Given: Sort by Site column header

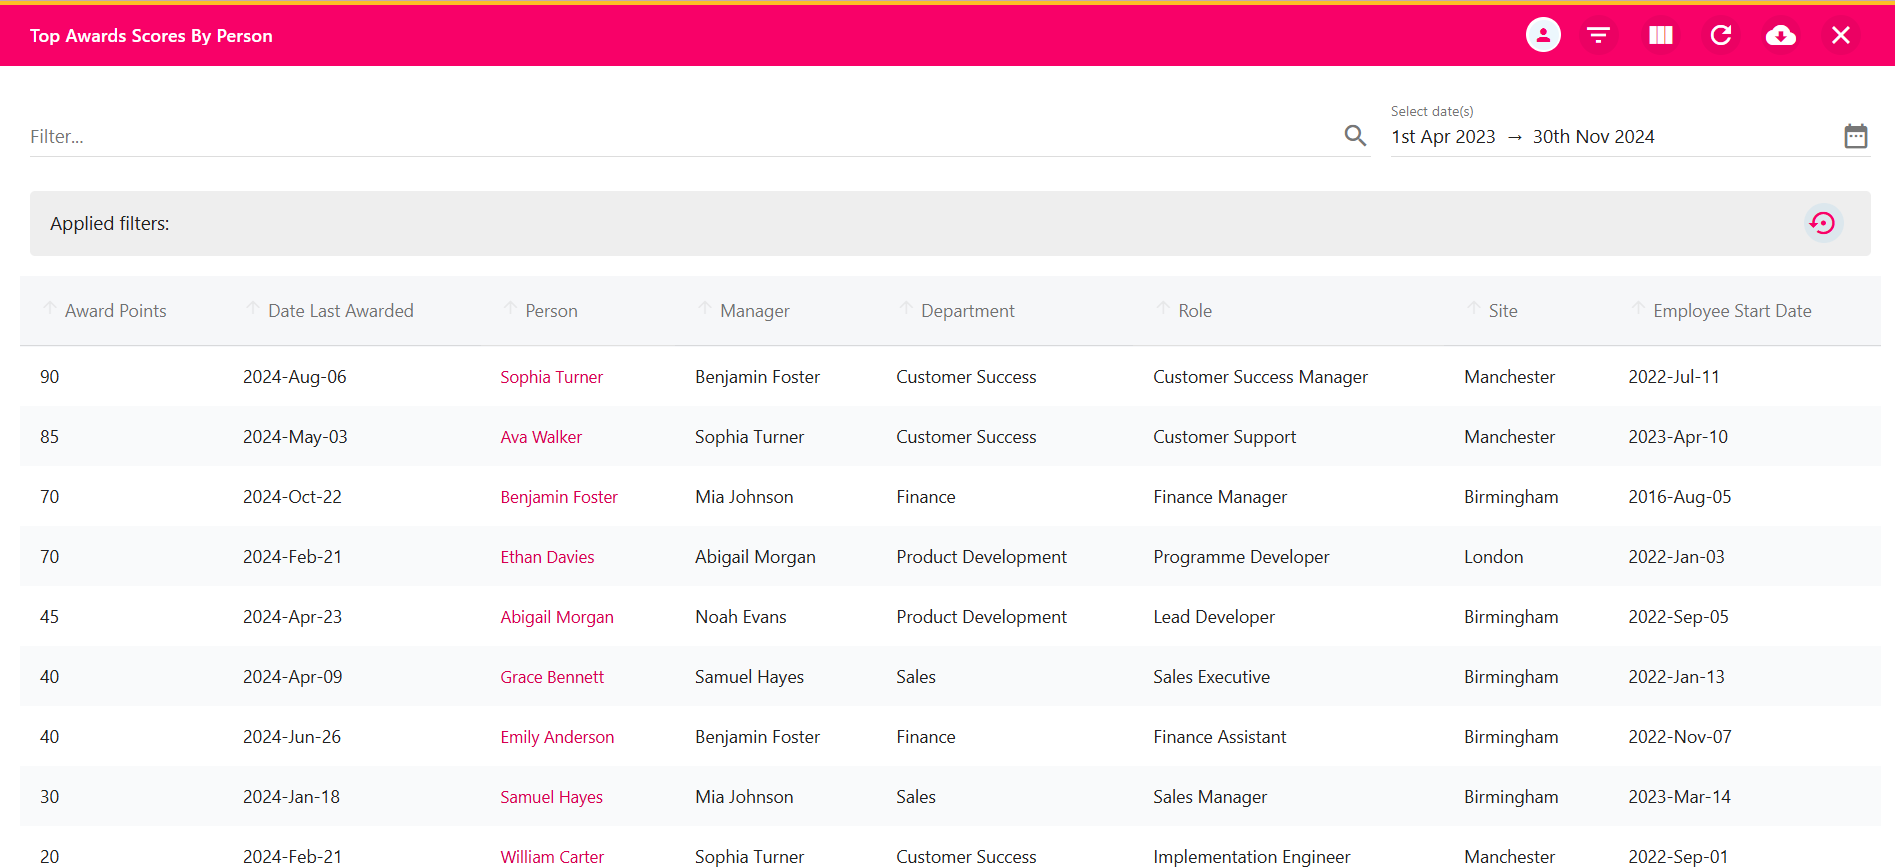Looking at the screenshot, I should click(1502, 311).
